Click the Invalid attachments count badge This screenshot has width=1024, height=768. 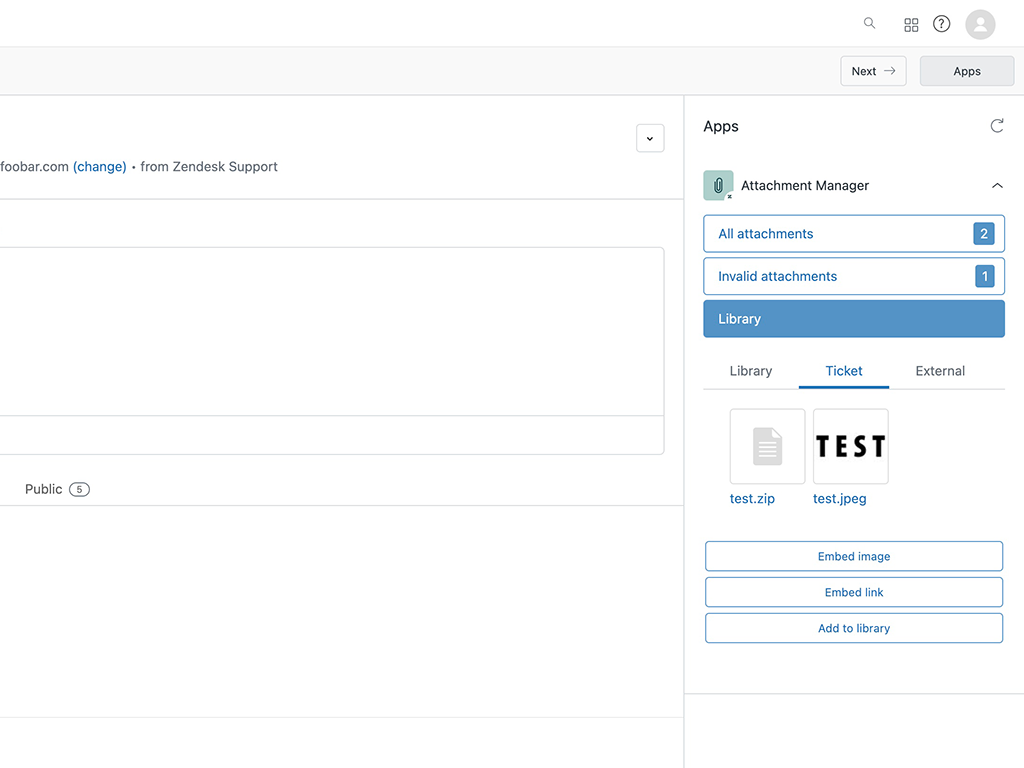[984, 276]
